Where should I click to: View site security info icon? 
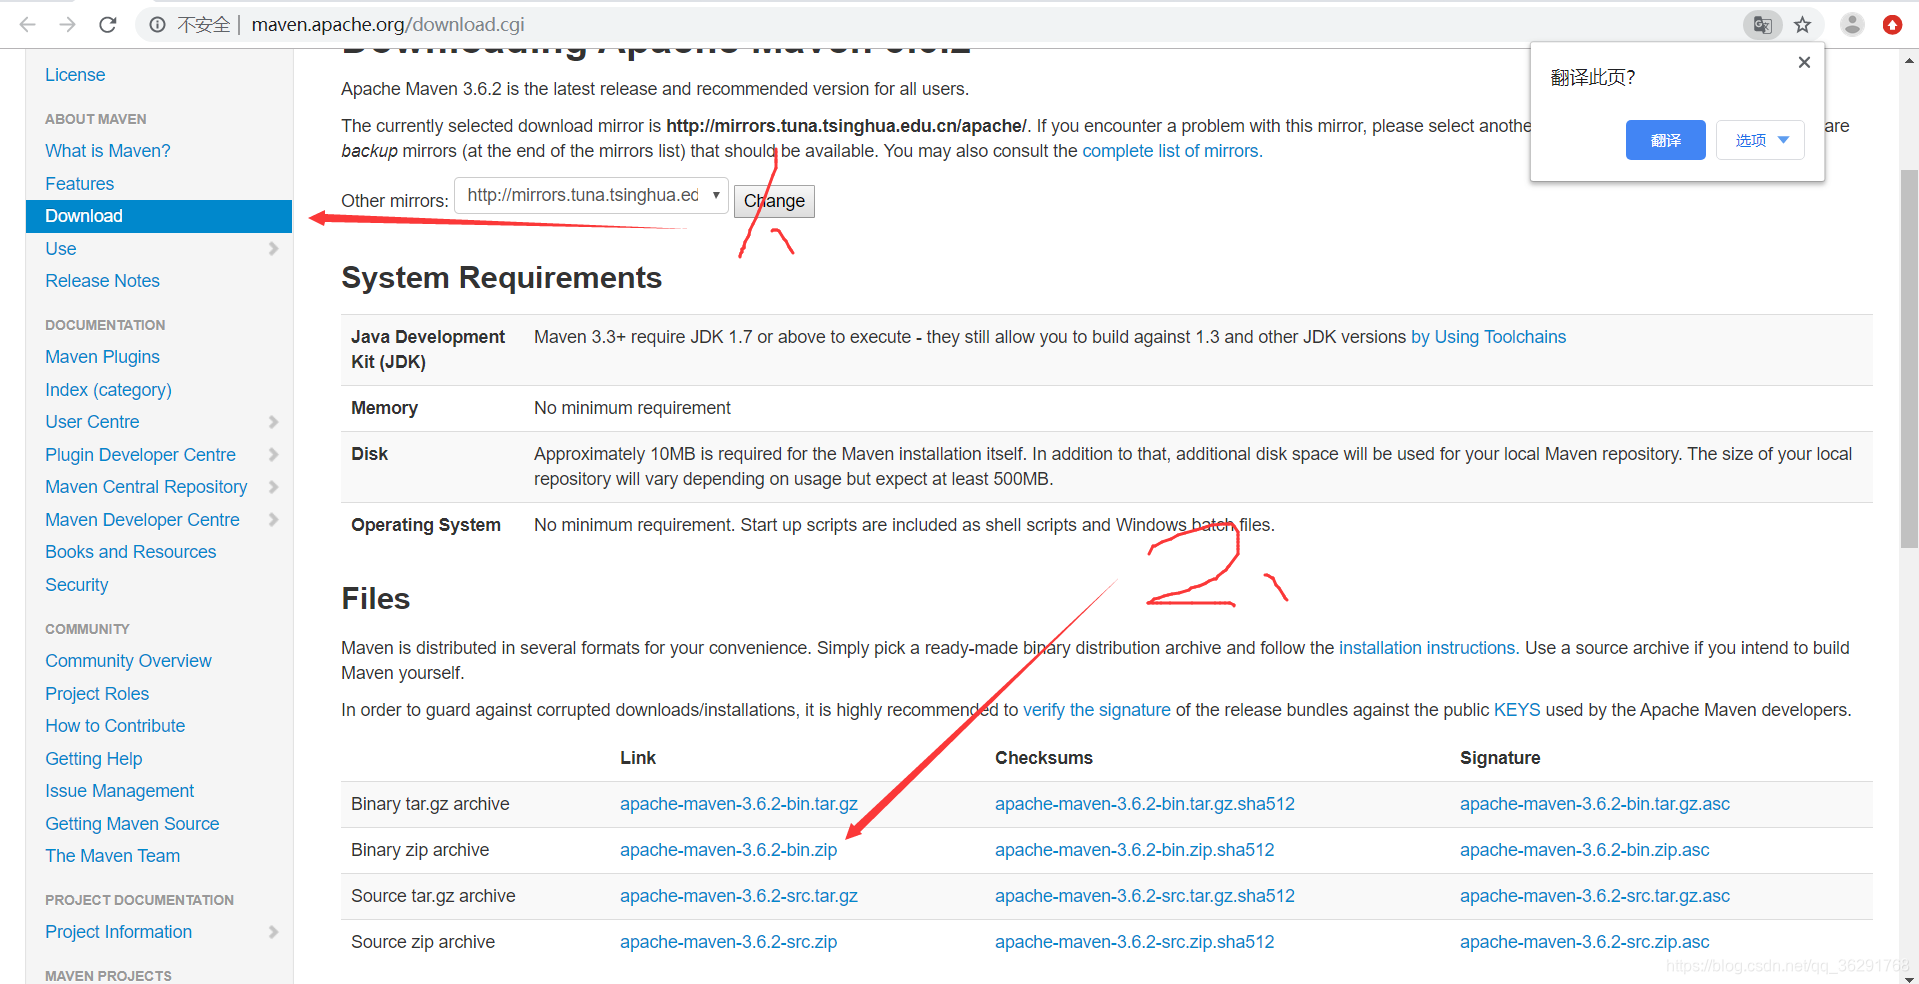point(158,25)
